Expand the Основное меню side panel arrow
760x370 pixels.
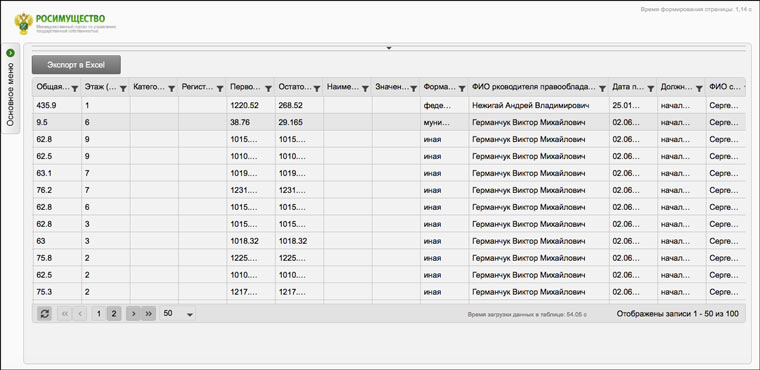point(11,53)
